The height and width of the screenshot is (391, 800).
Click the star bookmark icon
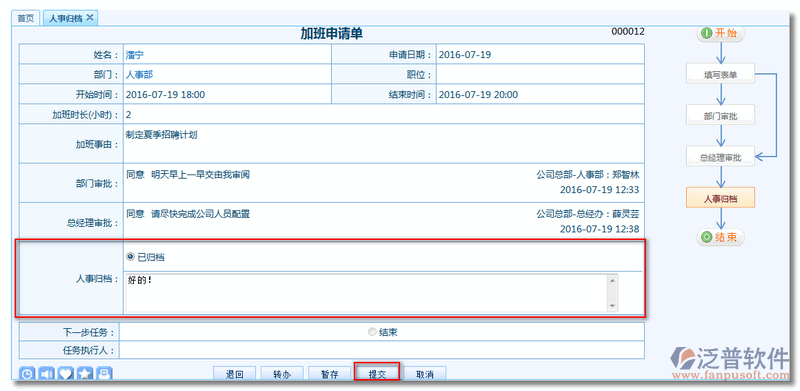pyautogui.click(x=85, y=374)
